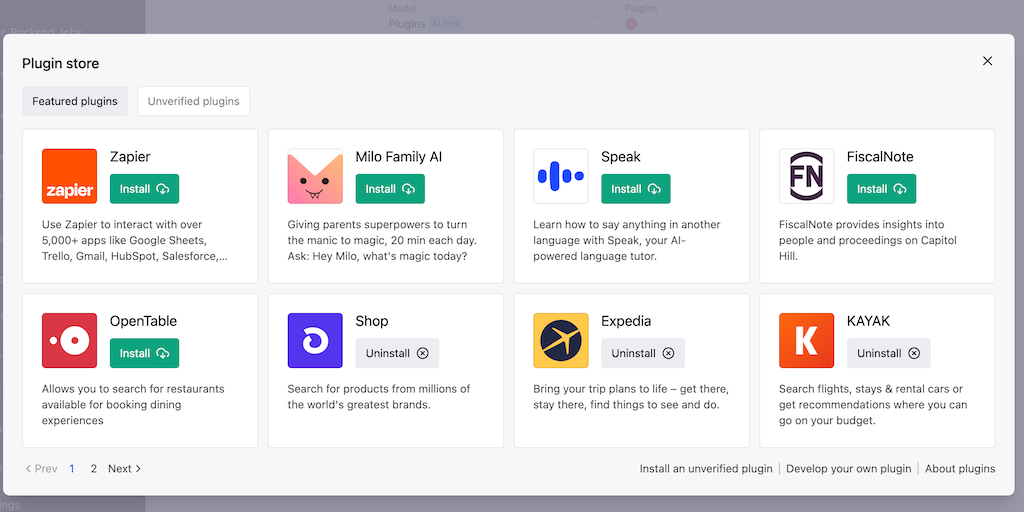Click the Shop products description
The height and width of the screenshot is (512, 1024).
coord(379,397)
